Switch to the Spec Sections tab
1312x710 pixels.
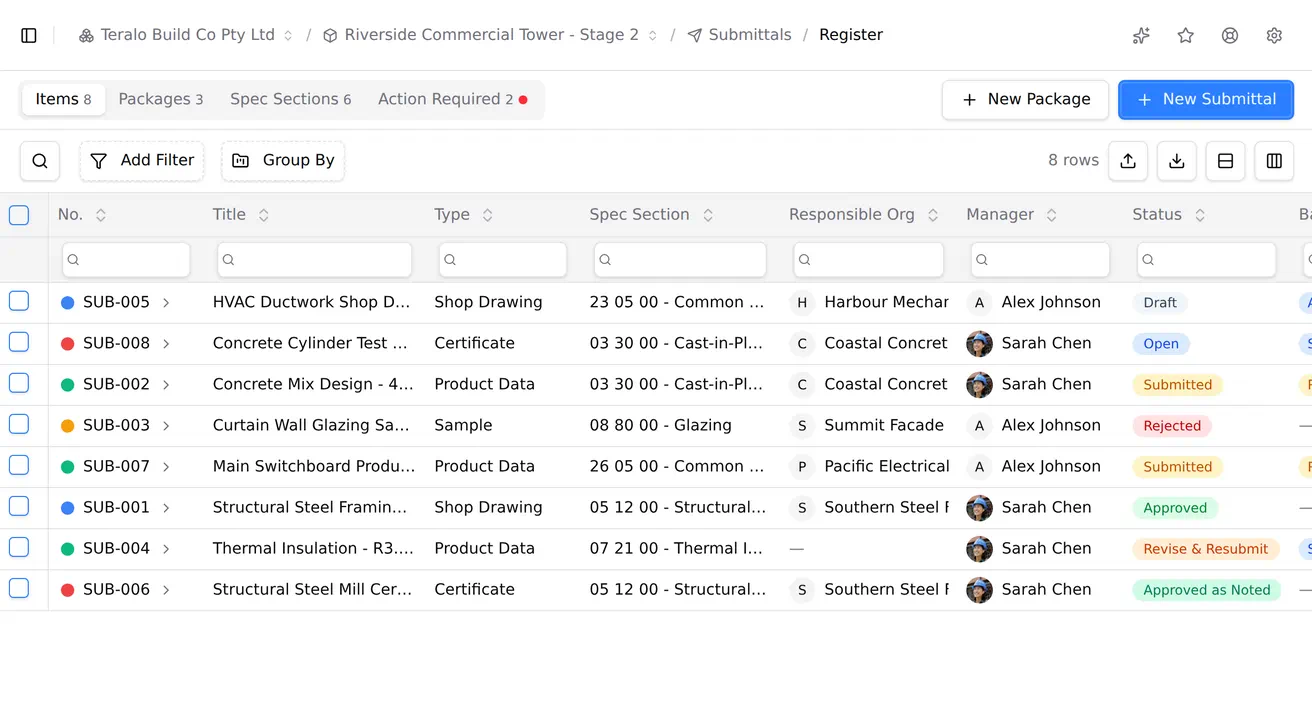[291, 100]
